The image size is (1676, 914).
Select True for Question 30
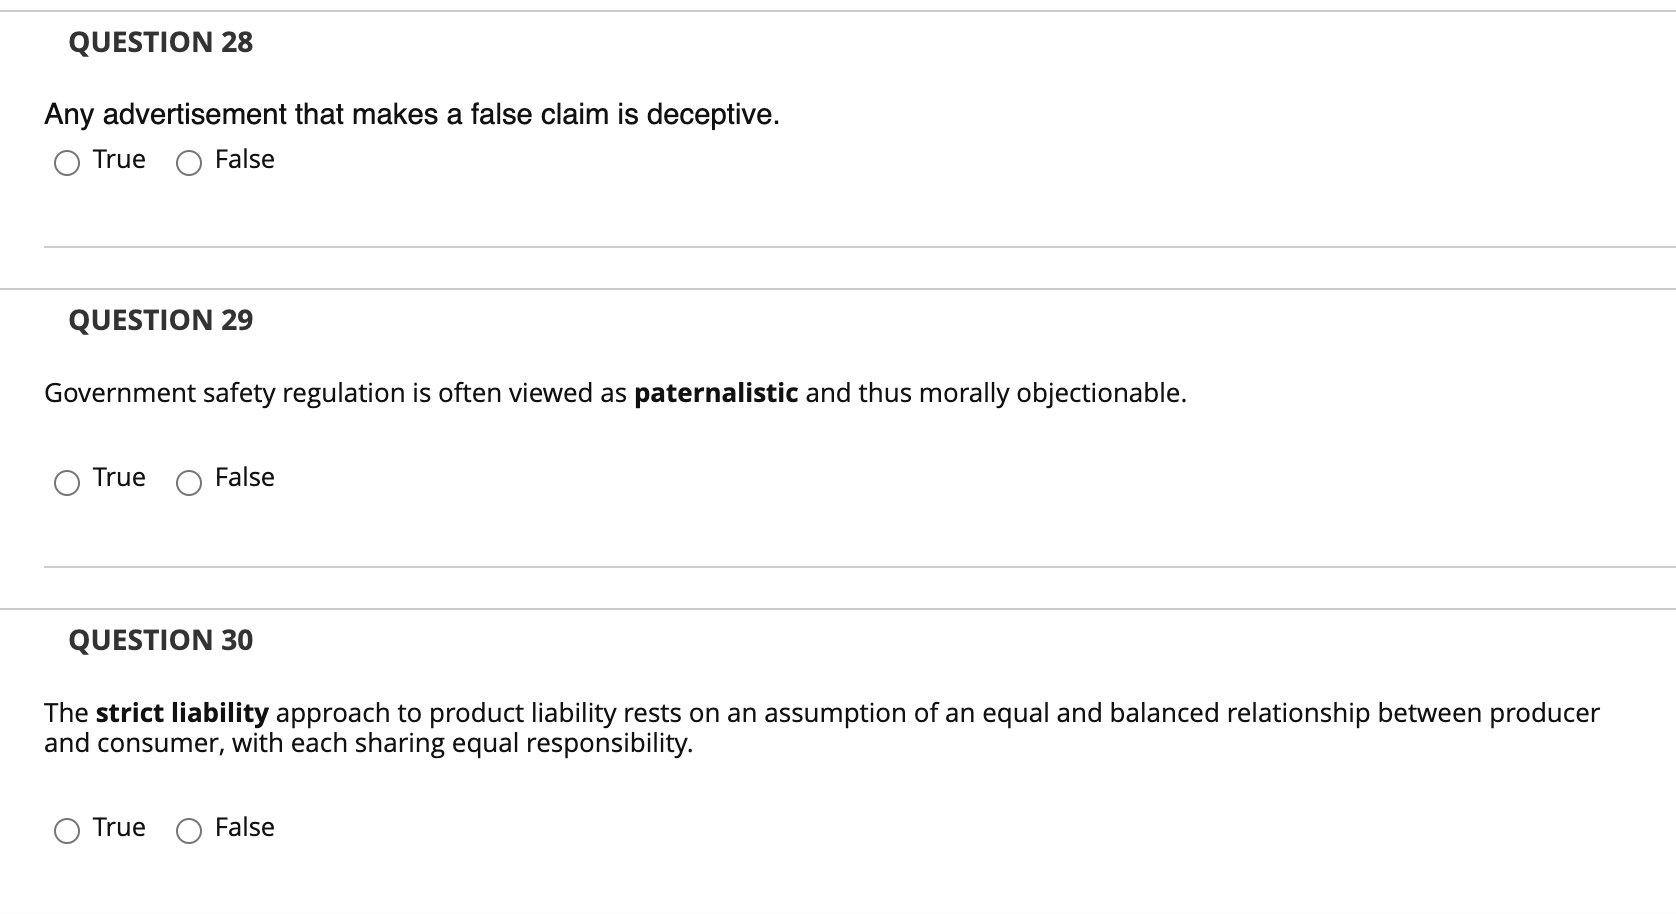click(66, 831)
